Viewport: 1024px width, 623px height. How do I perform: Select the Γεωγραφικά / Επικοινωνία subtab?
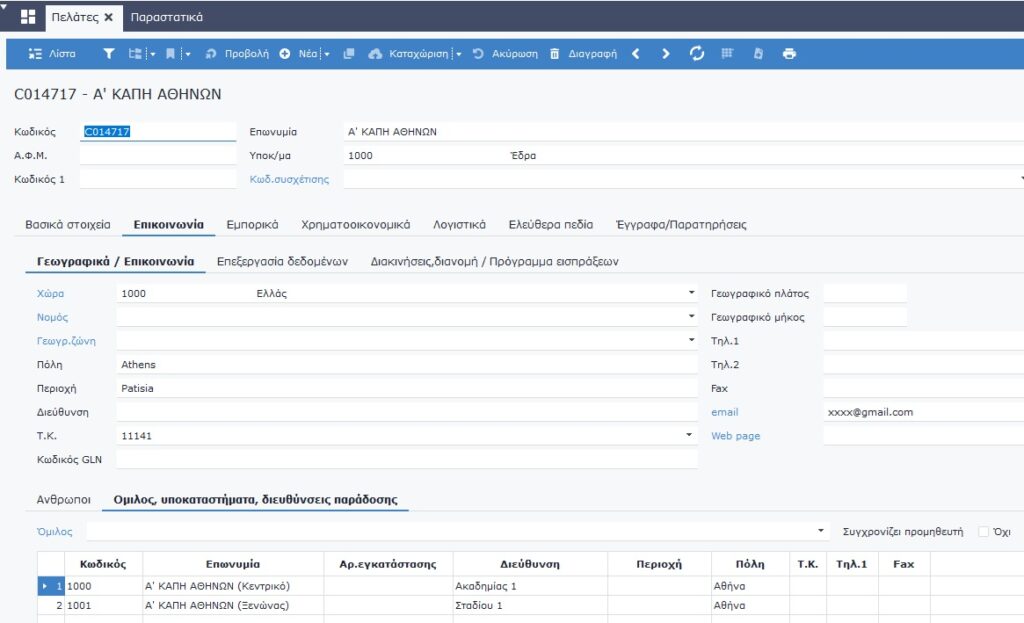[x=116, y=261]
